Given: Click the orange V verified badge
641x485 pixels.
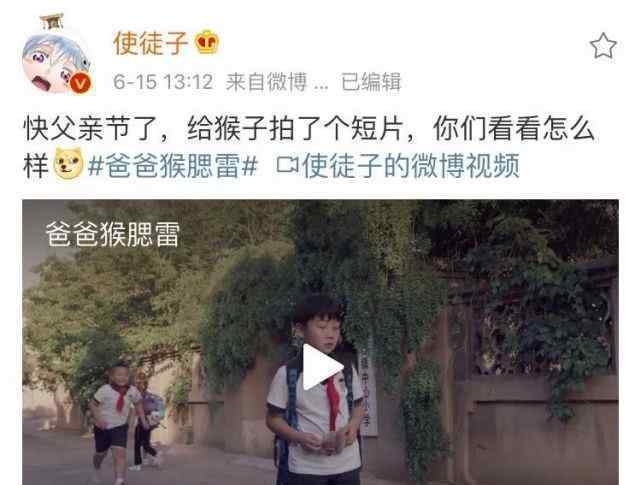Looking at the screenshot, I should tap(81, 83).
